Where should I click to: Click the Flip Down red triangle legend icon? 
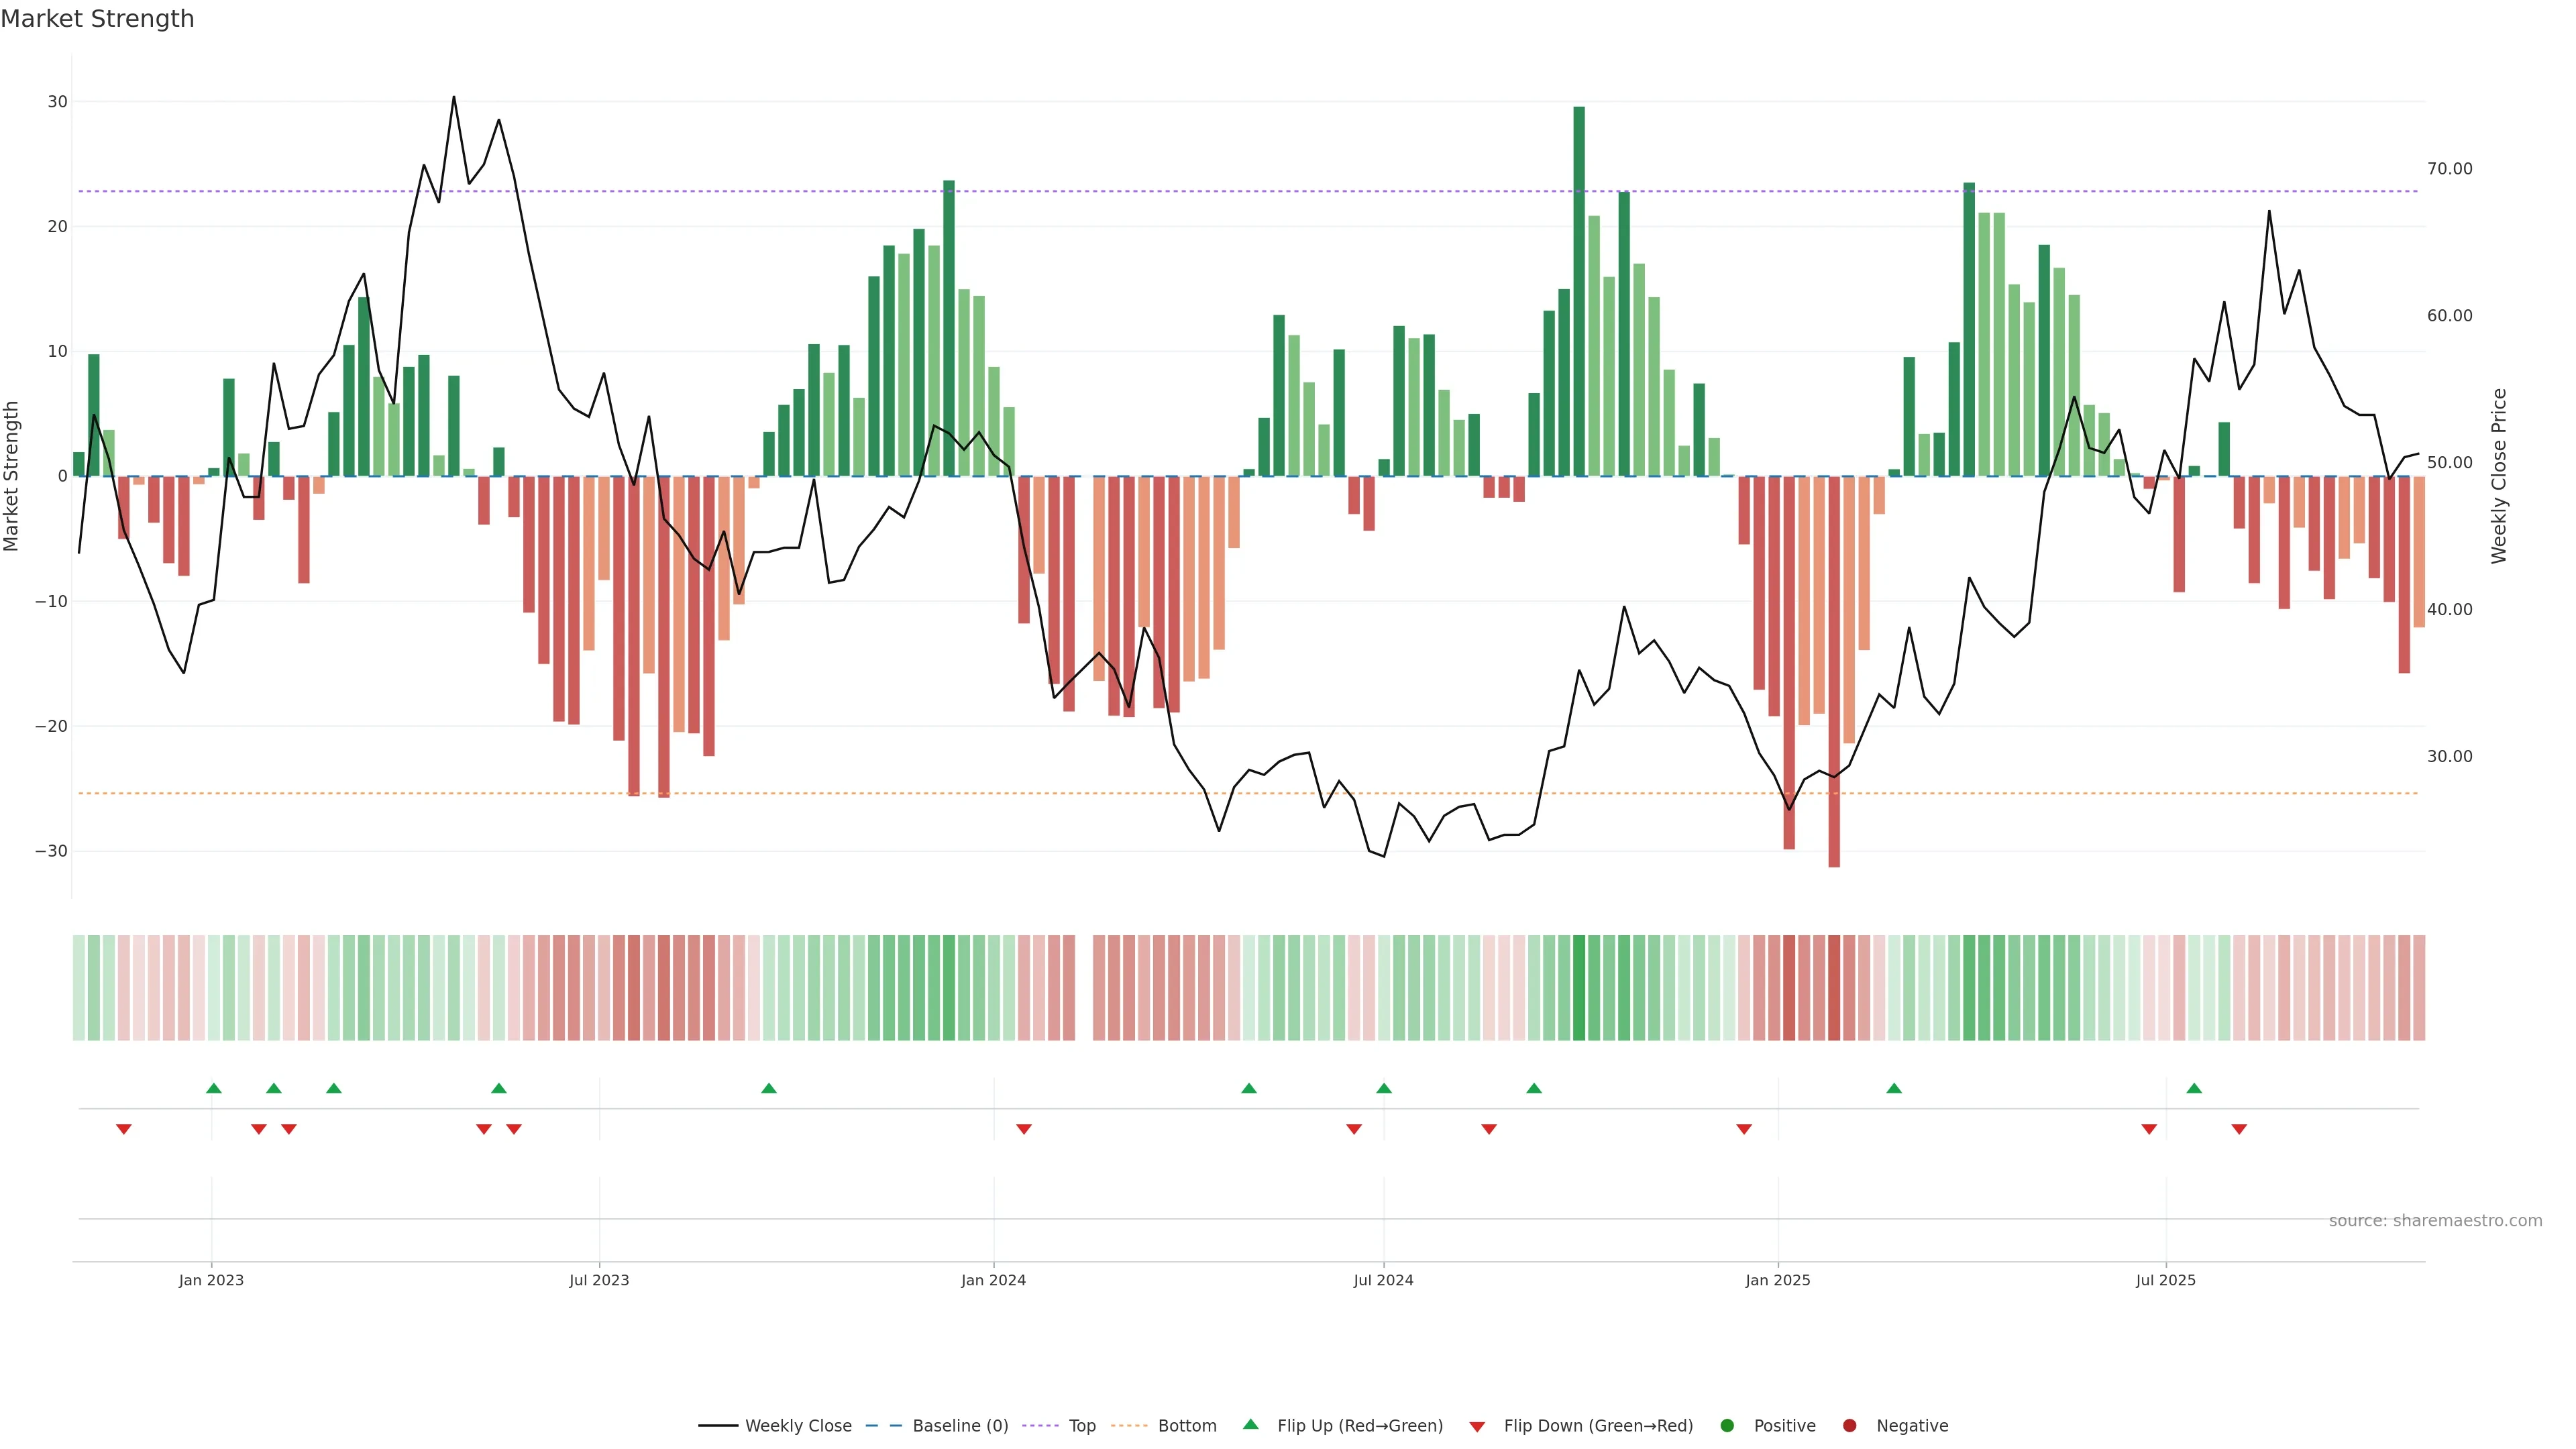coord(1477,1427)
